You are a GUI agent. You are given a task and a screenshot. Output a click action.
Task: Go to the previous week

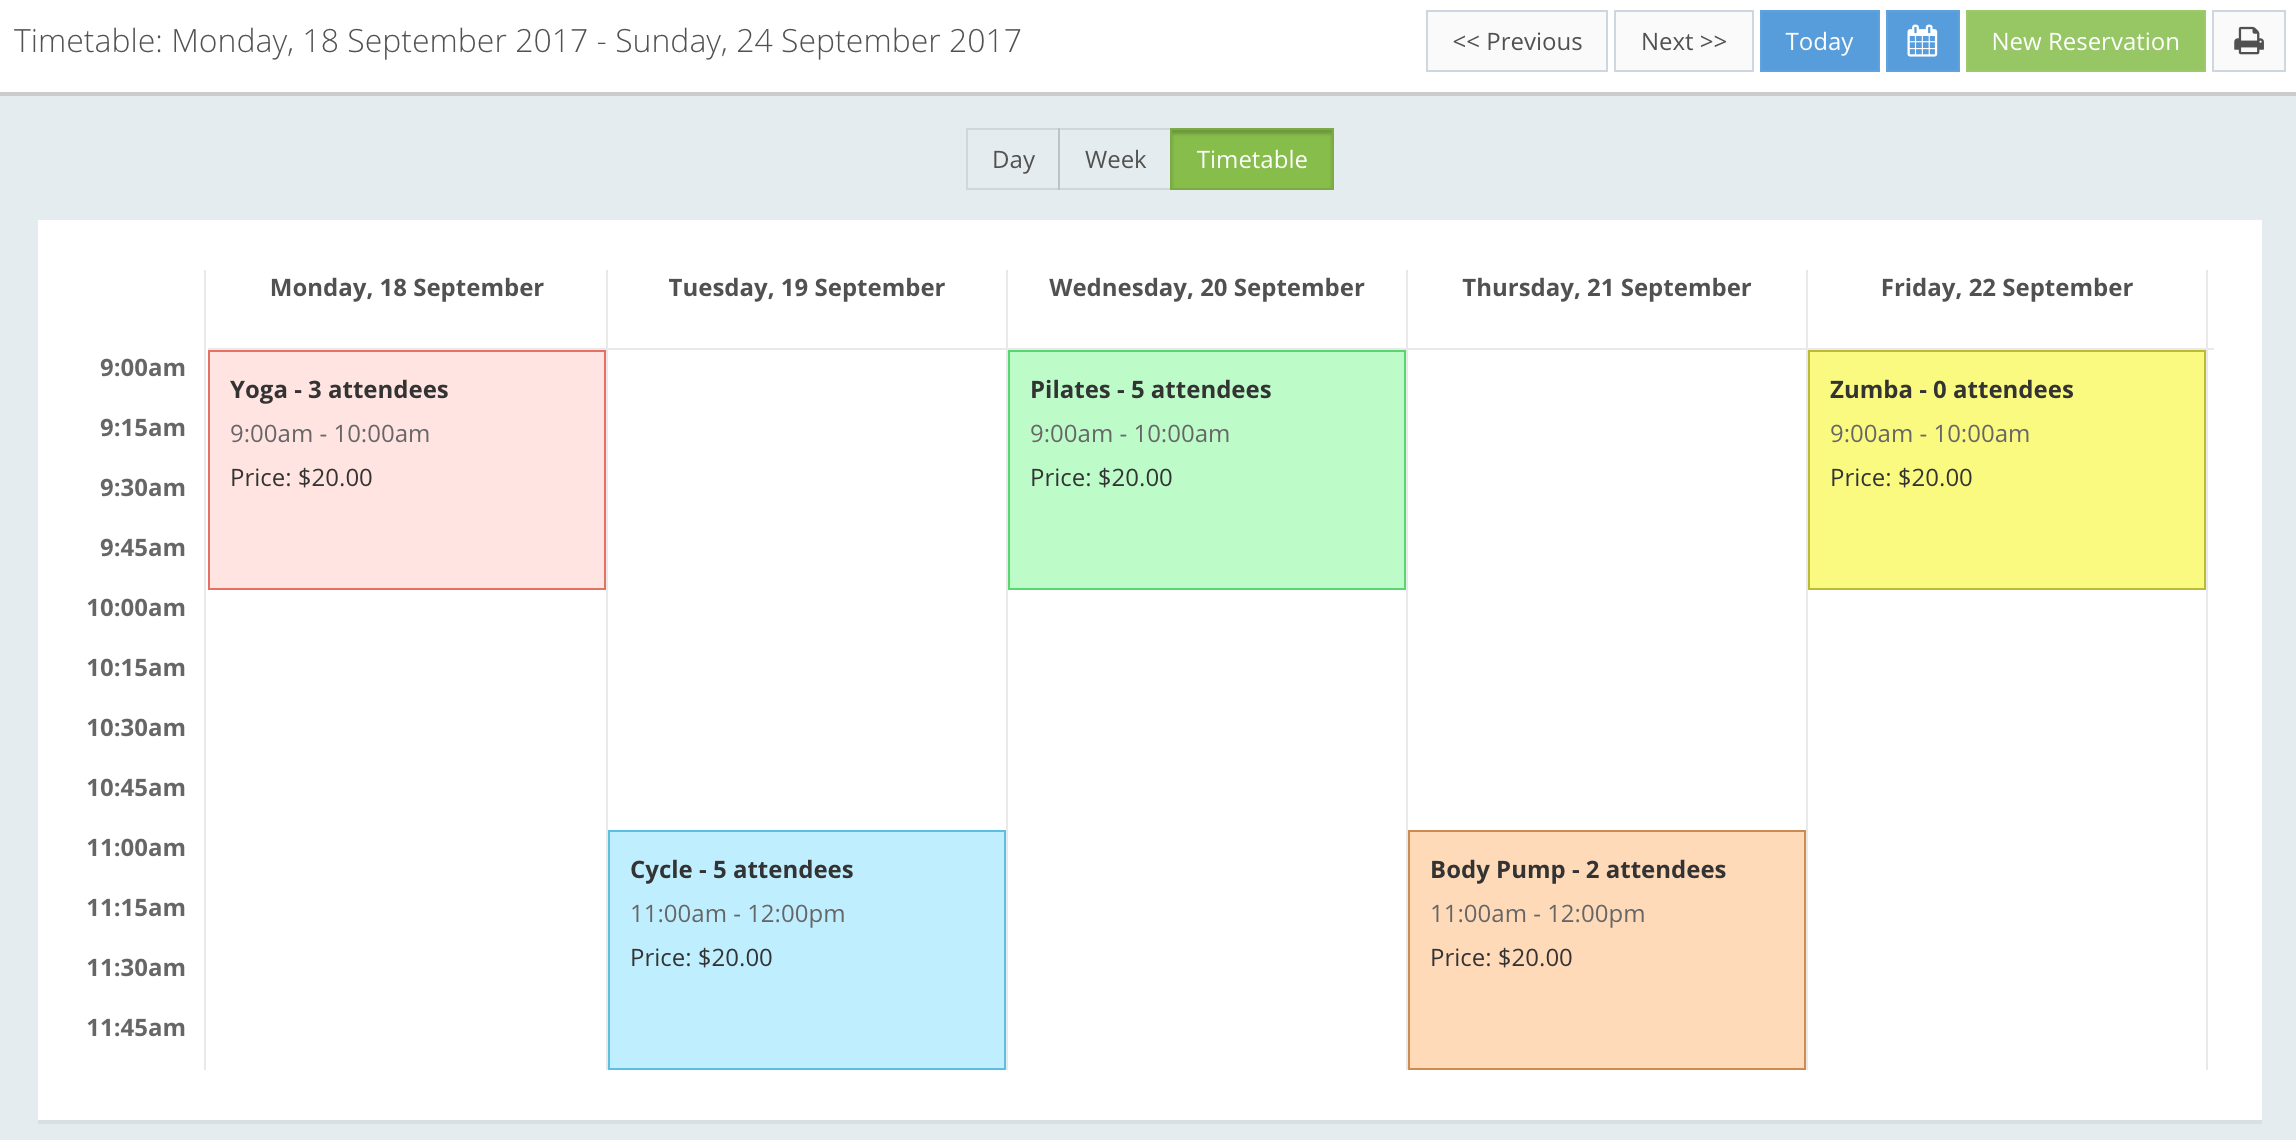pos(1517,41)
